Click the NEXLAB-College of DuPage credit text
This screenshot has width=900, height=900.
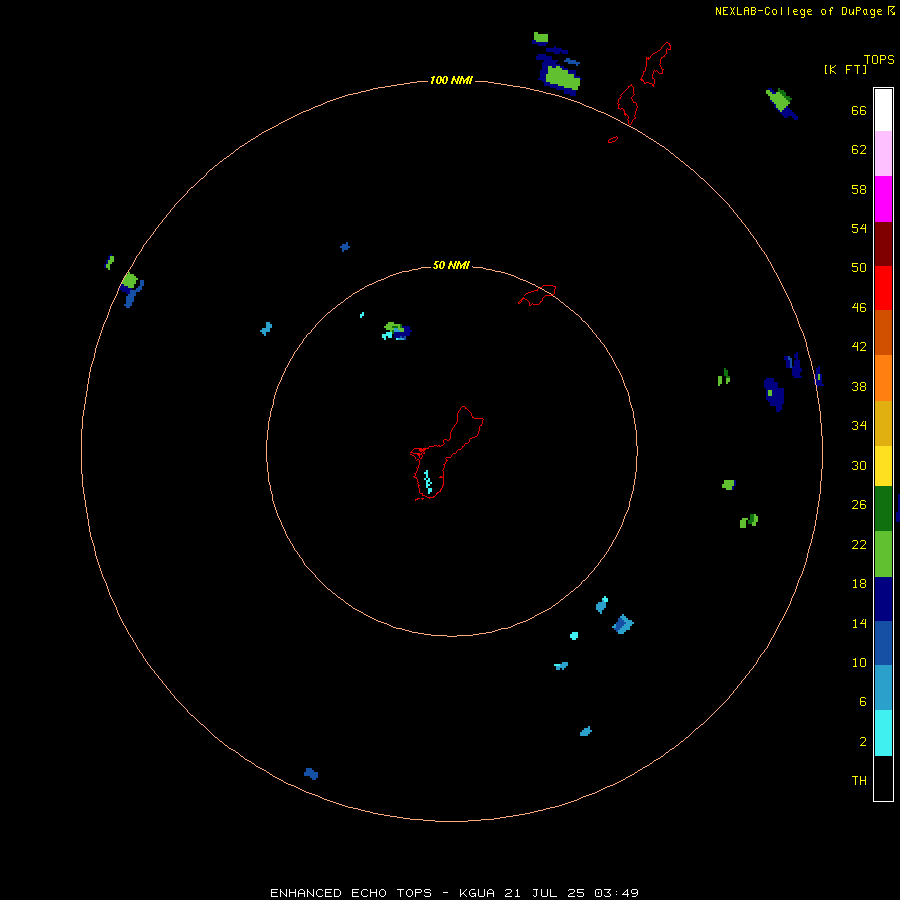(798, 11)
